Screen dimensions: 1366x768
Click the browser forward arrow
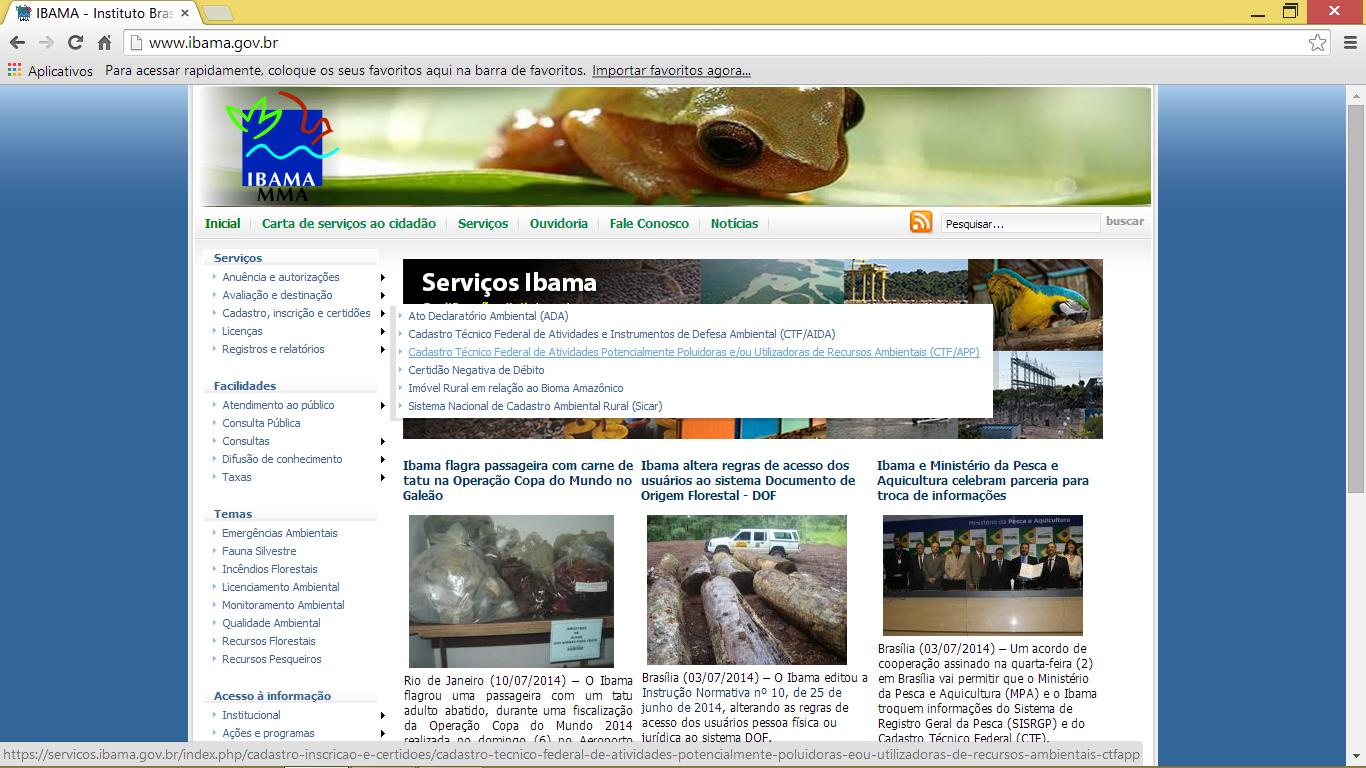coord(46,42)
